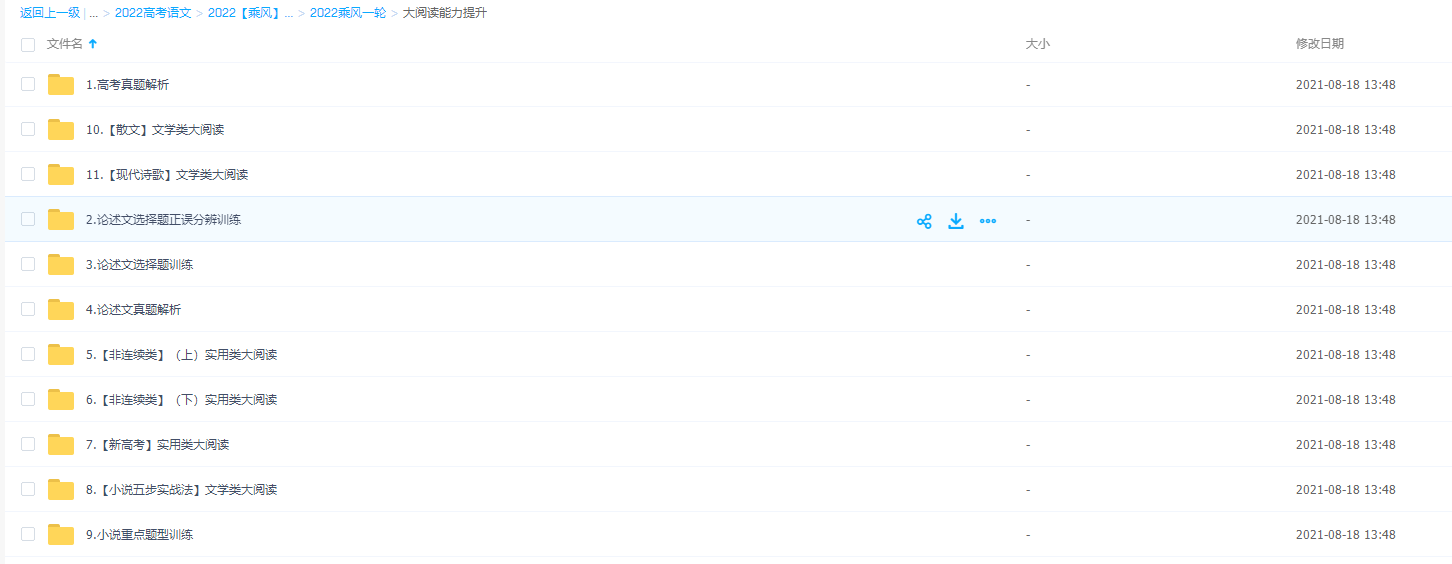Navigate to the 2022乘风一轮 breadcrumb
The height and width of the screenshot is (564, 1452).
click(x=348, y=13)
